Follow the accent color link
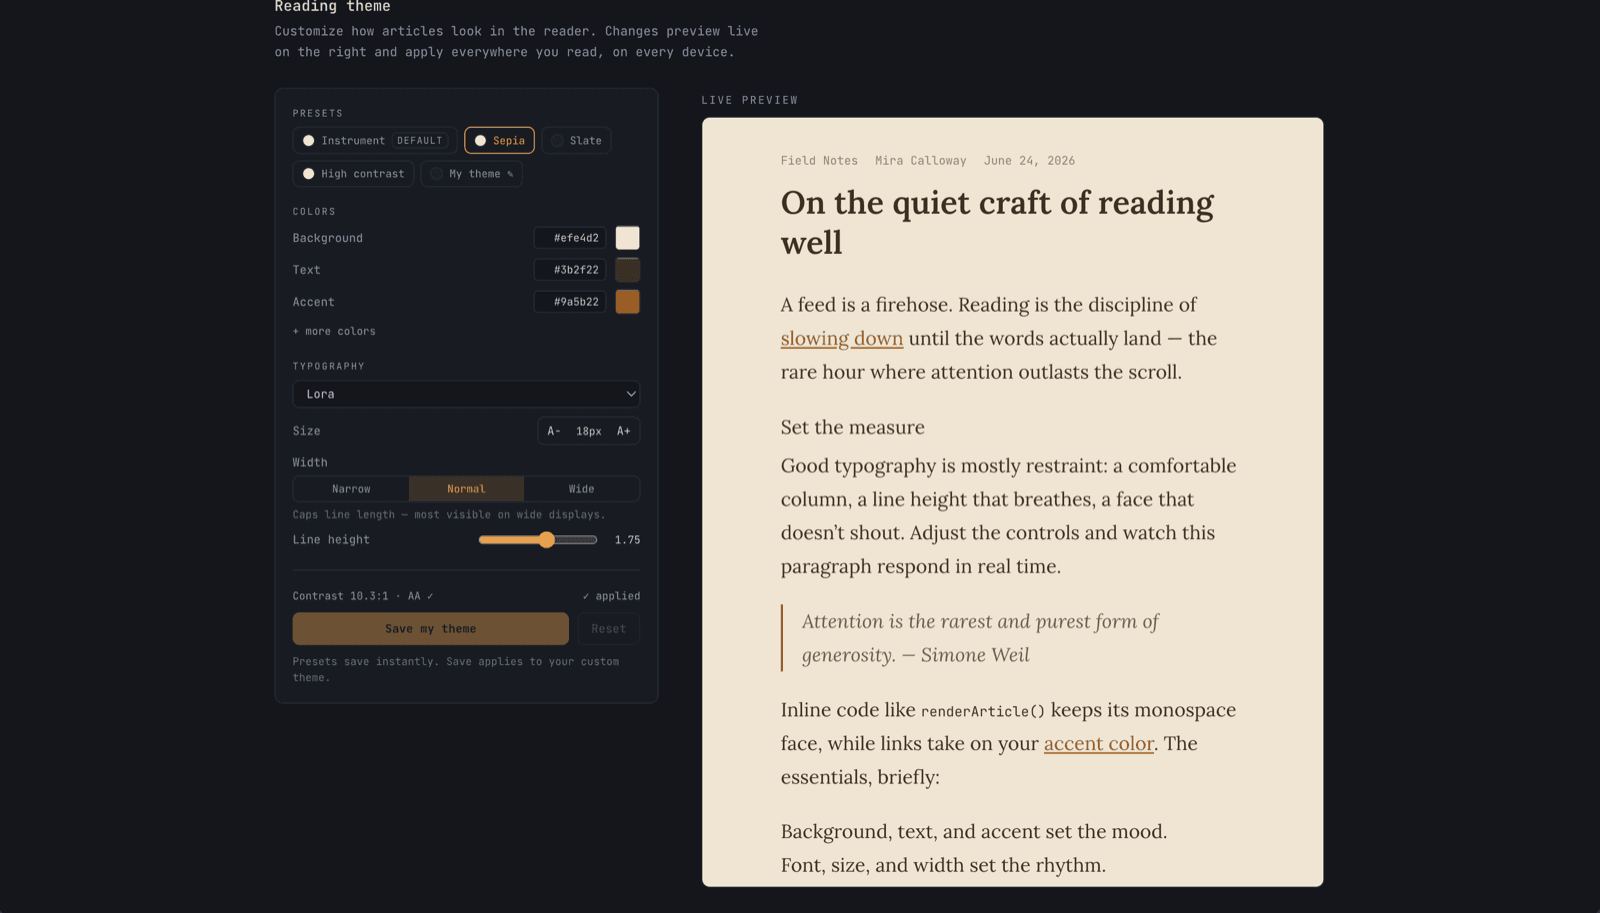The image size is (1600, 913). pyautogui.click(x=1099, y=744)
